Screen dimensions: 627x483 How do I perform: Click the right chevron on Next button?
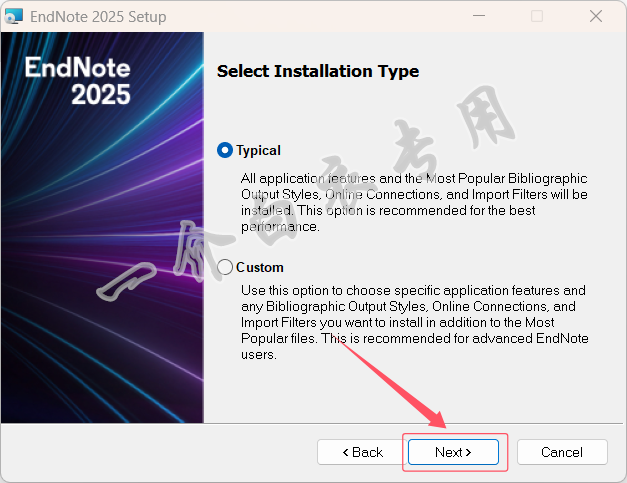point(468,453)
